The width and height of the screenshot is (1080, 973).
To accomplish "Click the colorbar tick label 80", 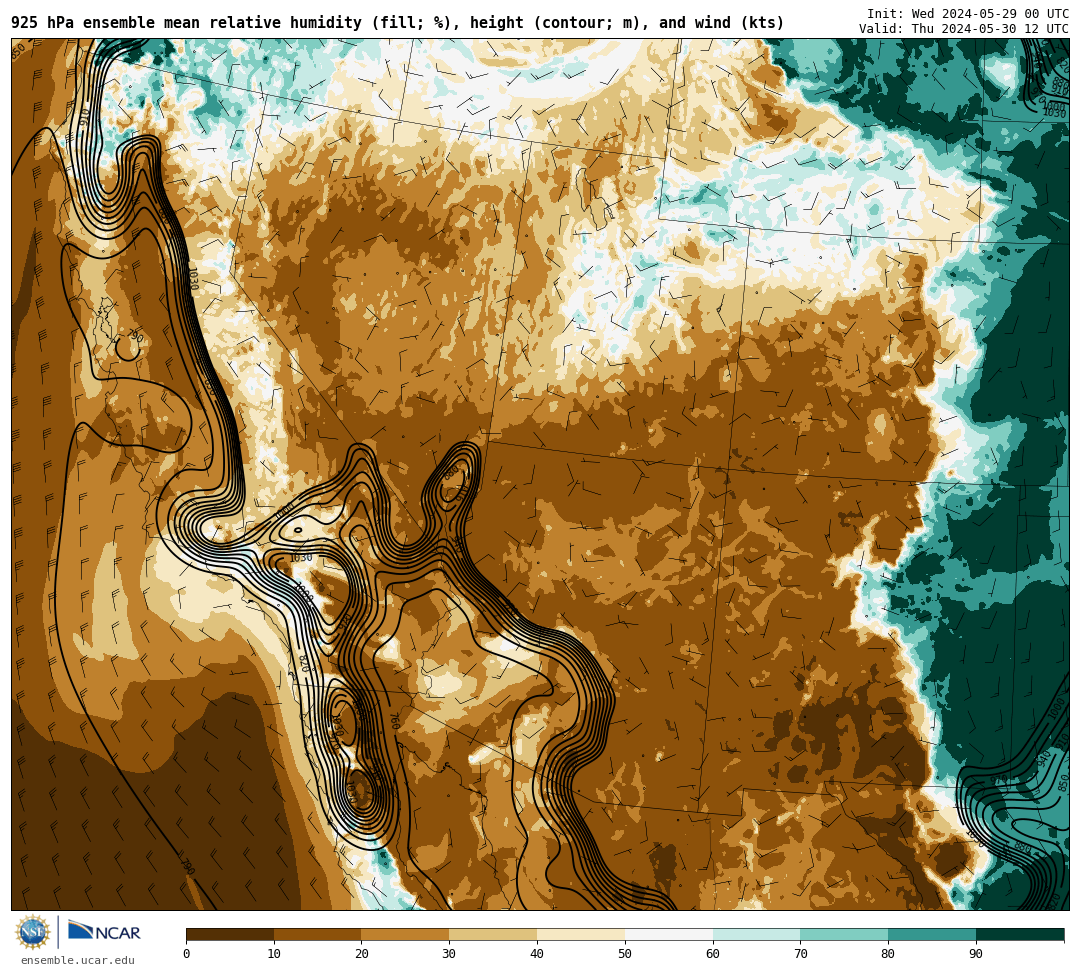I will [x=888, y=954].
